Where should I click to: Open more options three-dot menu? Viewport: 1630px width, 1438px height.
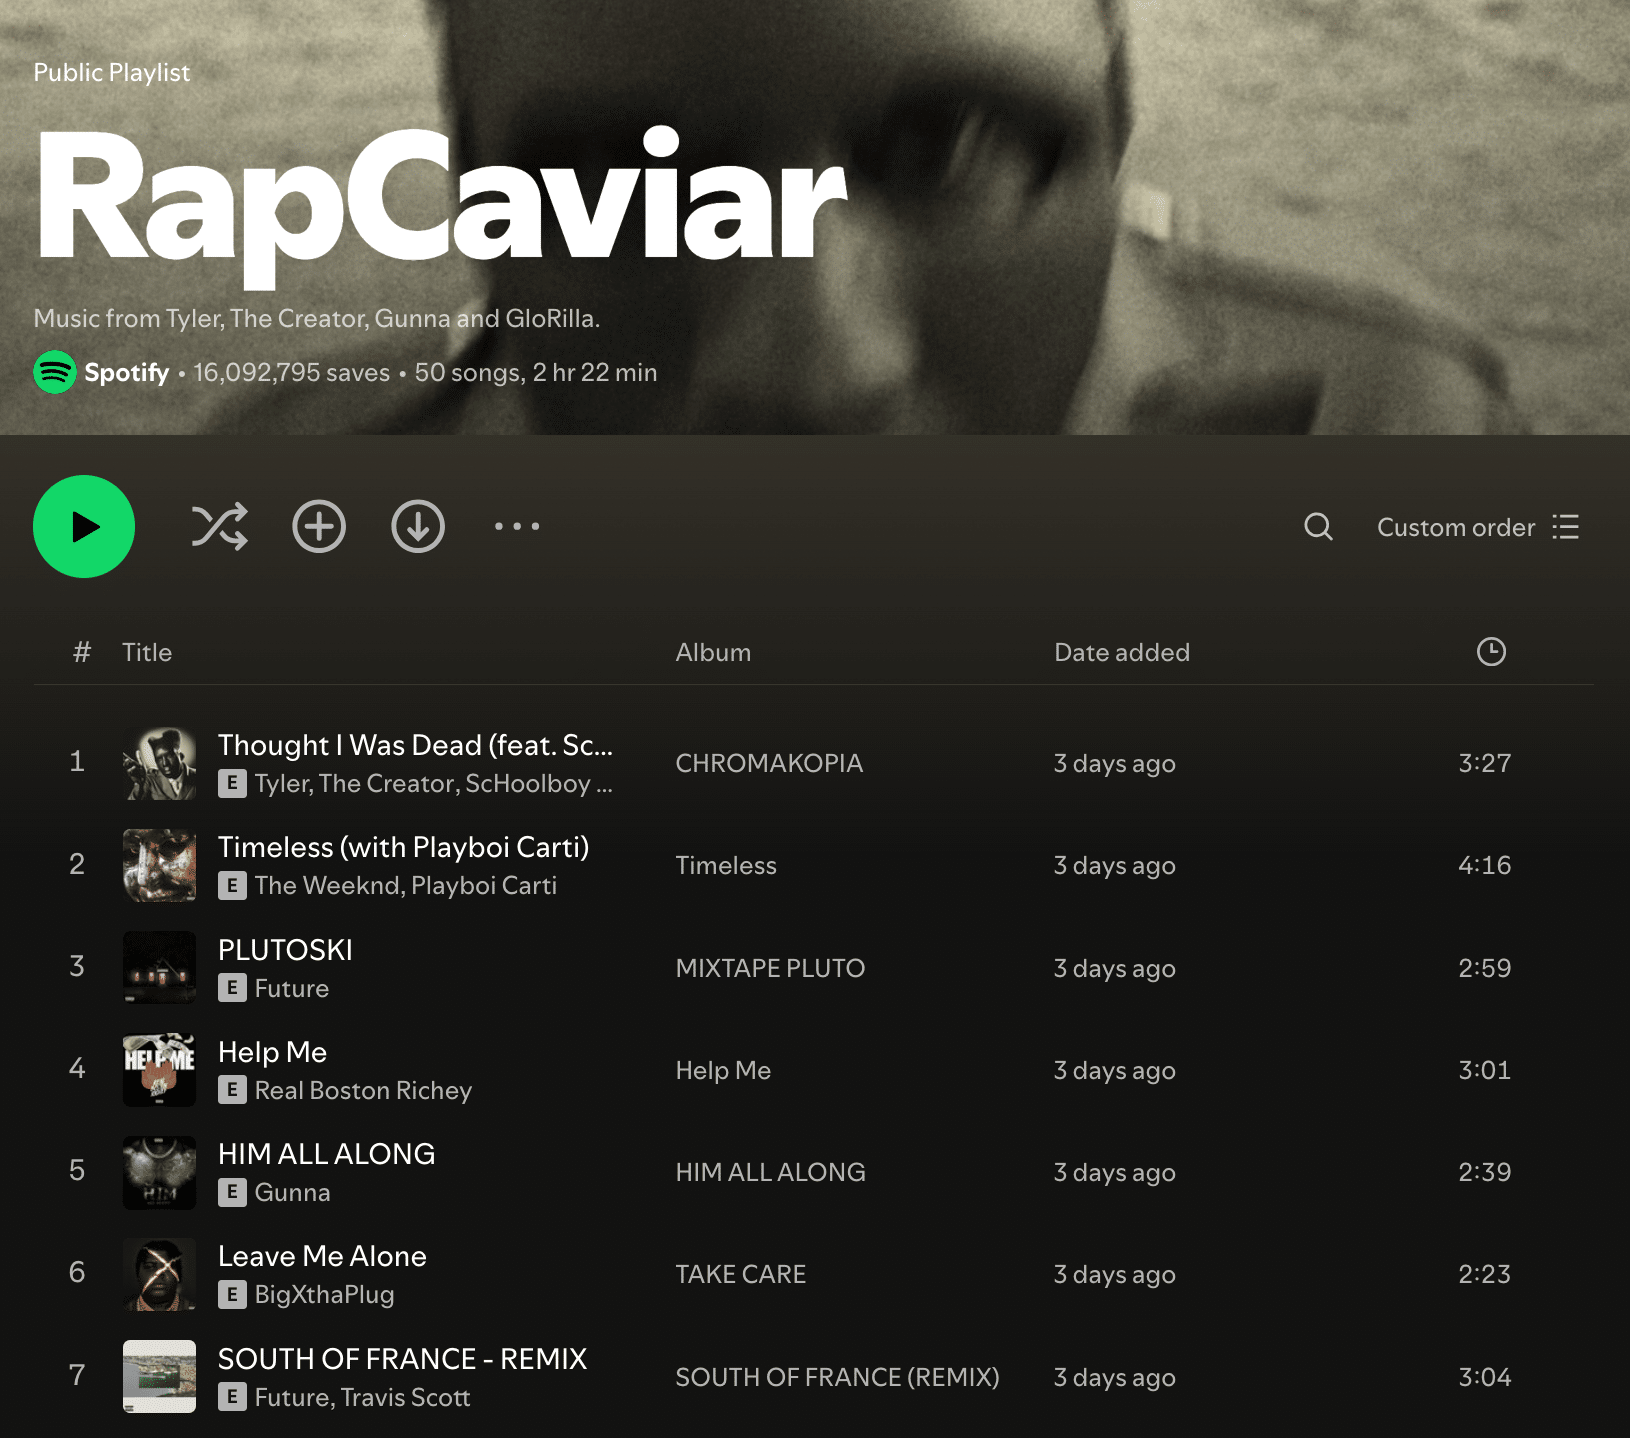click(x=517, y=526)
